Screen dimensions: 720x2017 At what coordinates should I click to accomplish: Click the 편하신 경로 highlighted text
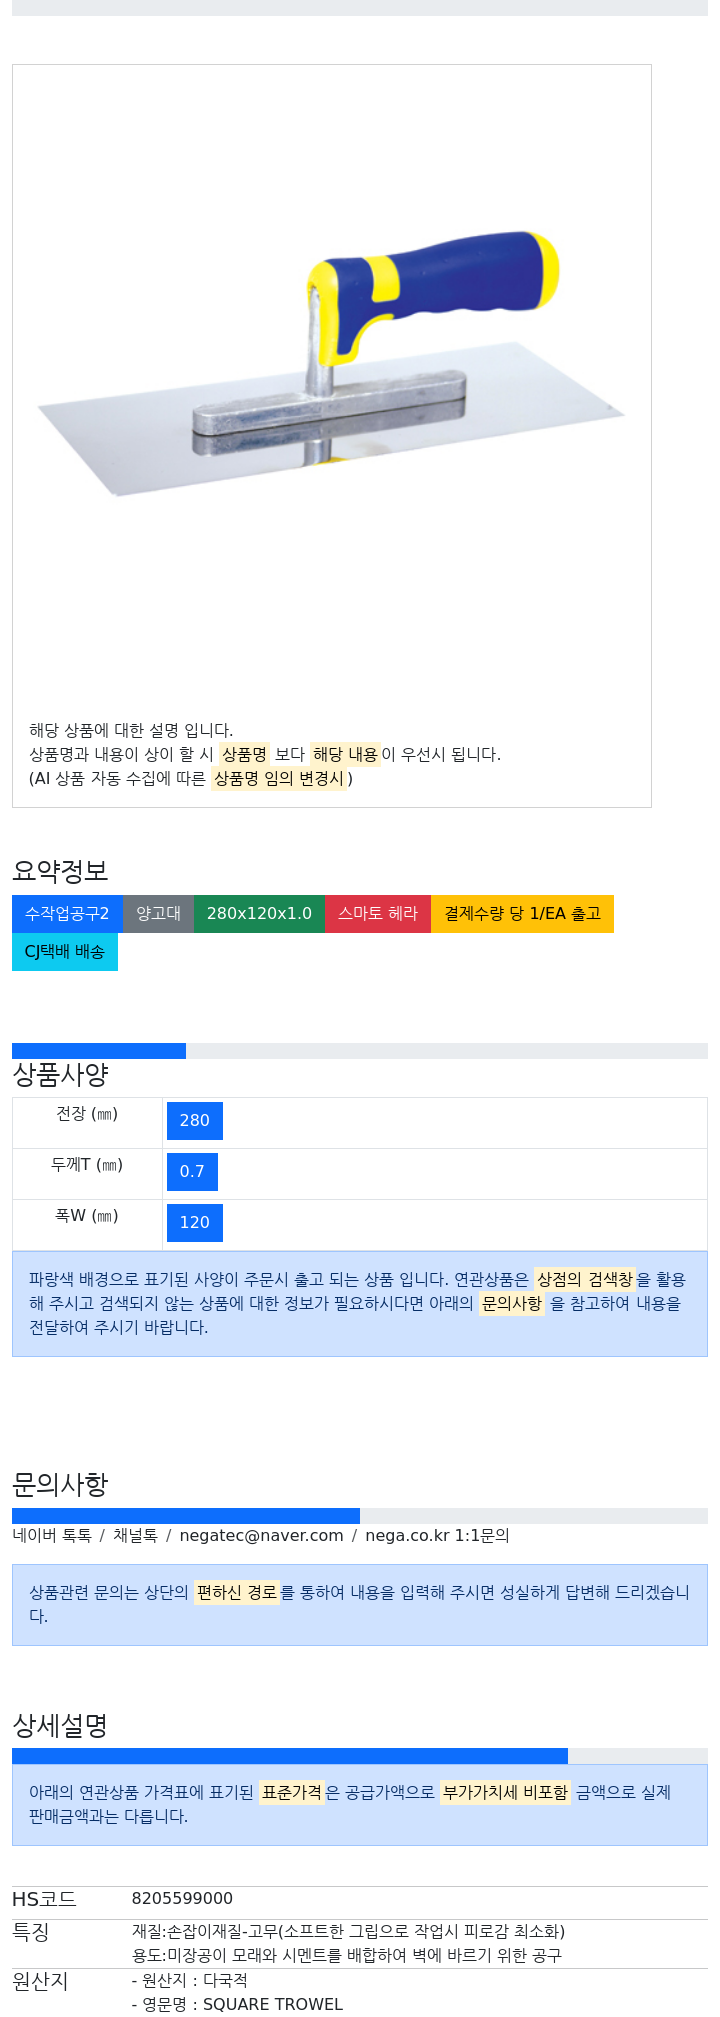tap(237, 1593)
